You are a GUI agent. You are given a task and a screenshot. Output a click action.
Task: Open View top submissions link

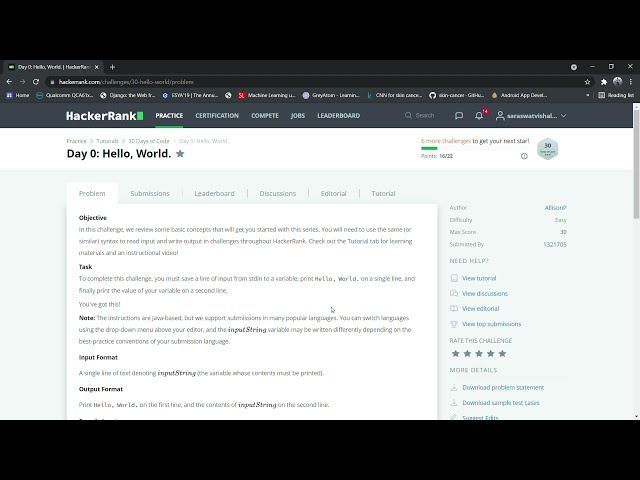(x=491, y=324)
